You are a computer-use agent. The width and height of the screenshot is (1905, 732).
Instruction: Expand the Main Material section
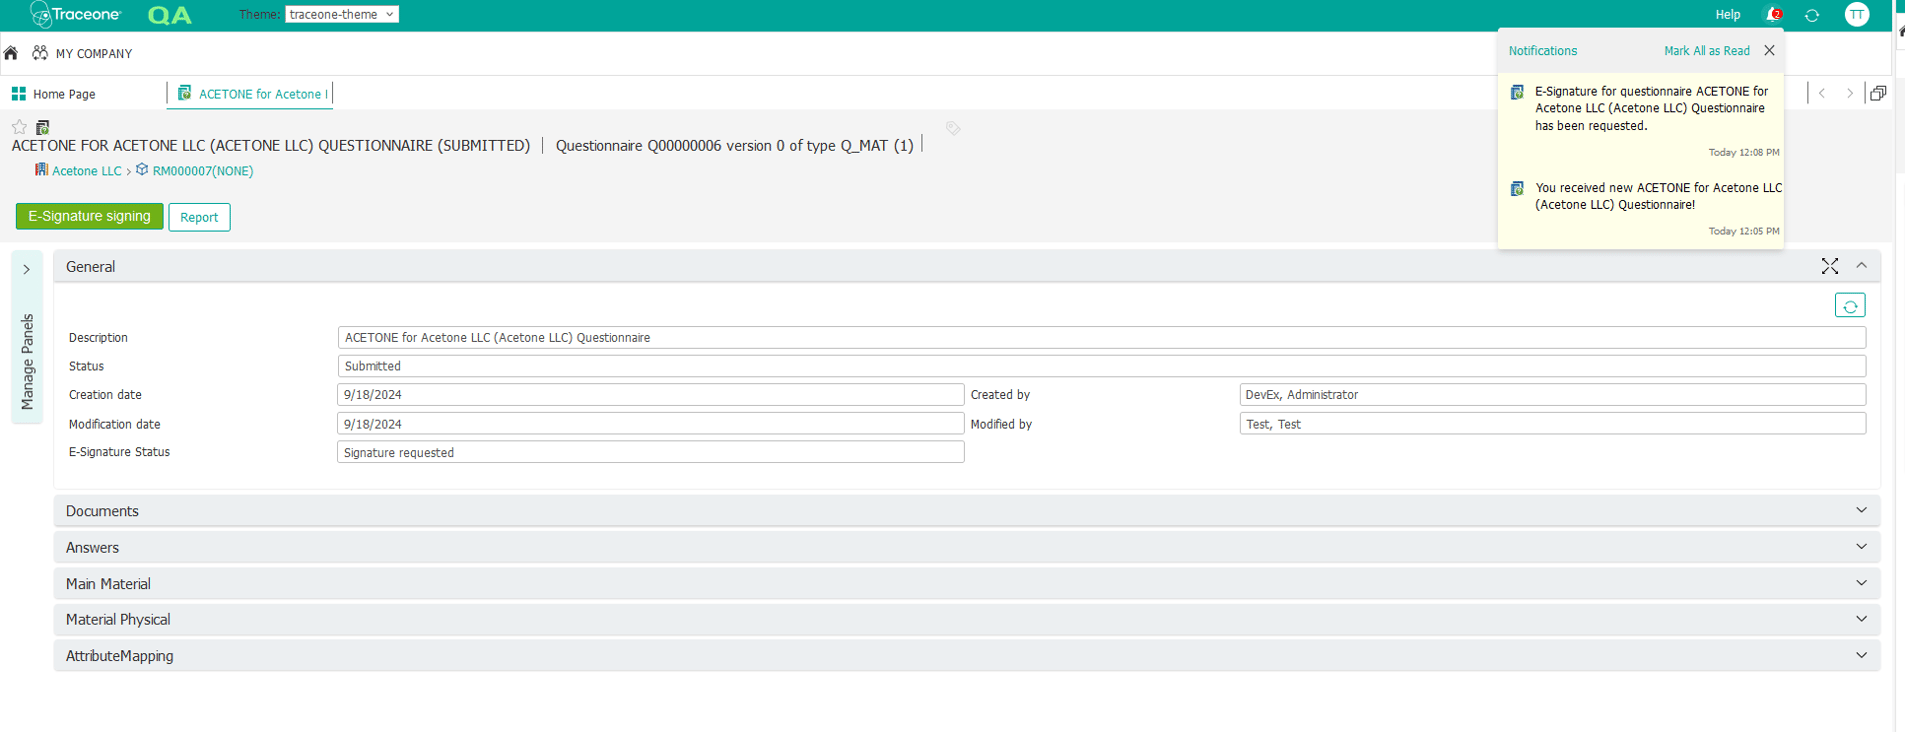(x=1861, y=583)
